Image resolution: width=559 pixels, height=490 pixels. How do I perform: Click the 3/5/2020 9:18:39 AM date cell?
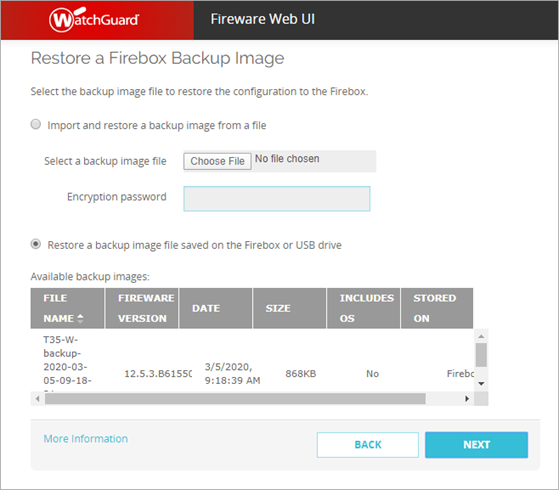[232, 374]
